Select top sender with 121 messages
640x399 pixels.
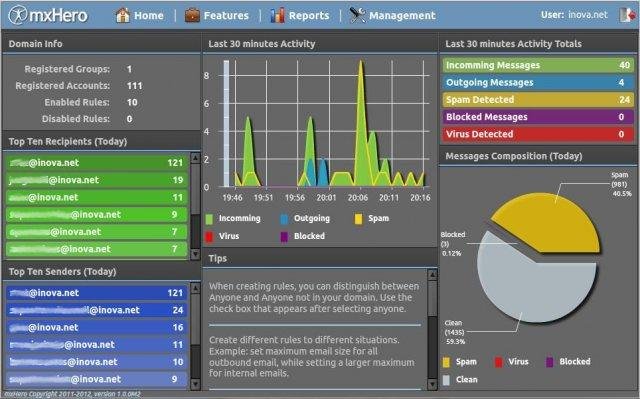[x=97, y=293]
